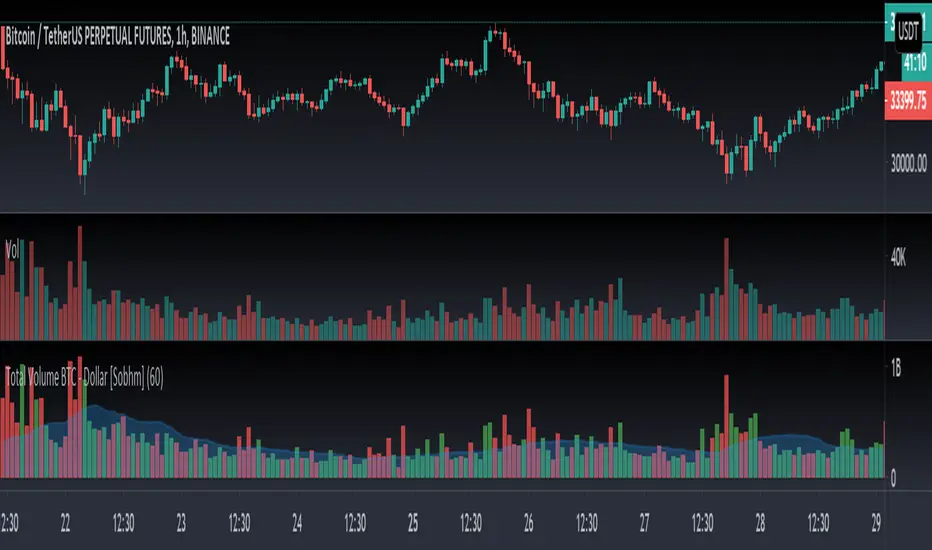Click the Bitcoin / TetherUS PERPETUAL FUTURES title
The image size is (932, 550).
click(118, 37)
